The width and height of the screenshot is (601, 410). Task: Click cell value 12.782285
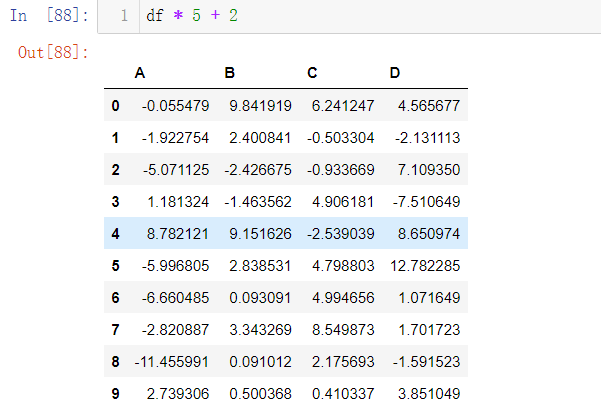pos(425,266)
